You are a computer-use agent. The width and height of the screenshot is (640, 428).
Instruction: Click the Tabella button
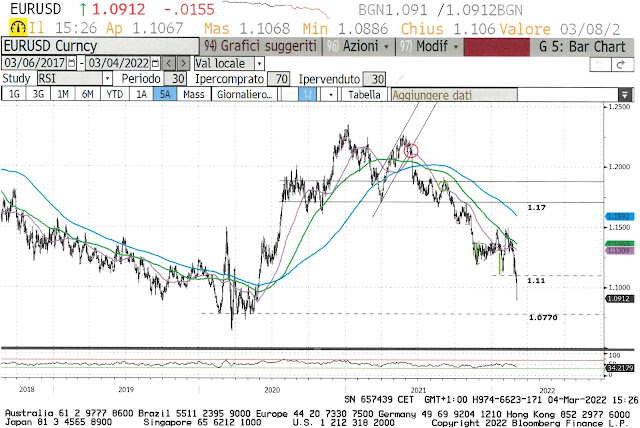pyautogui.click(x=364, y=95)
